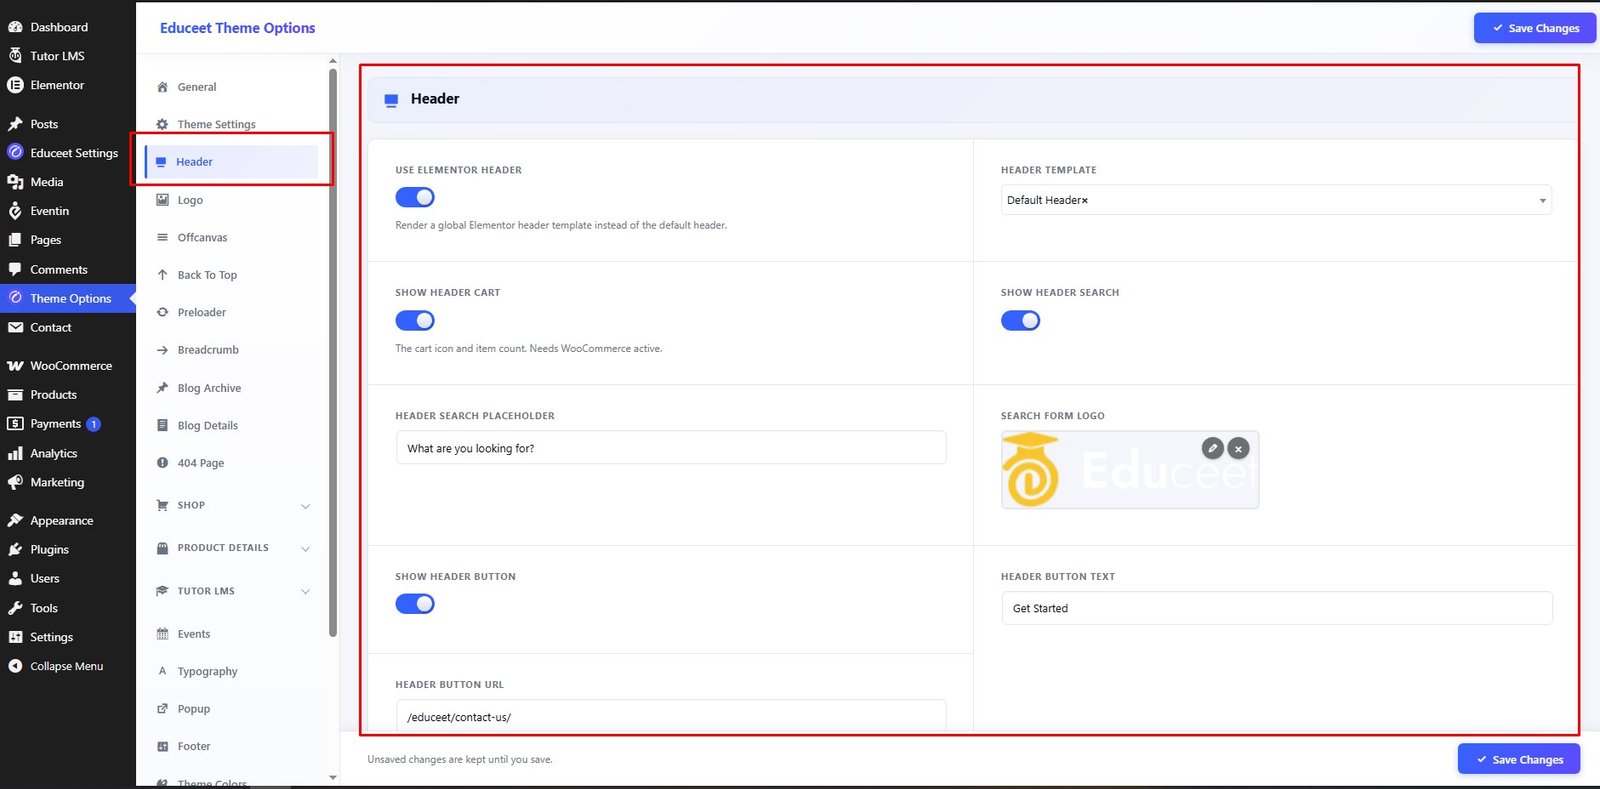Click the Plugins icon in admin menu

tap(15, 550)
